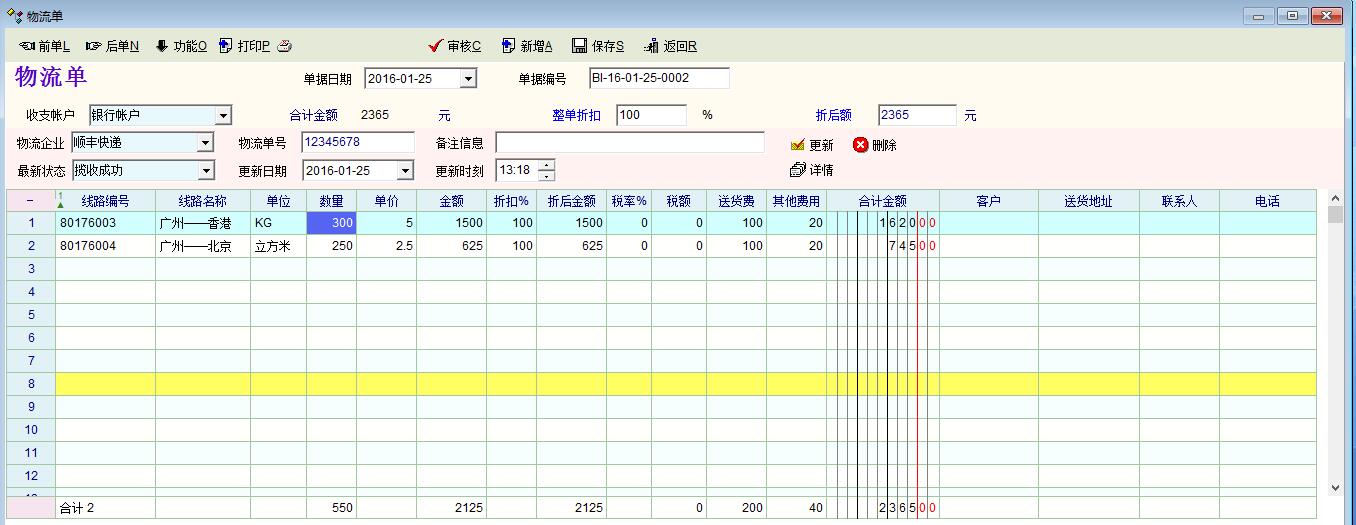Create a new order with 新增
Viewport: 1356px width, 525px height.
526,46
